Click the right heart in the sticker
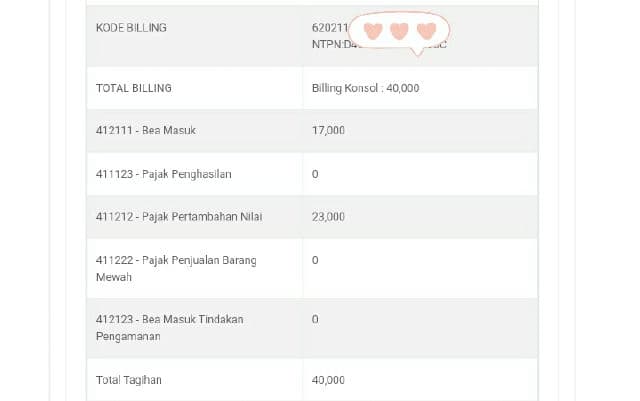 coord(426,31)
